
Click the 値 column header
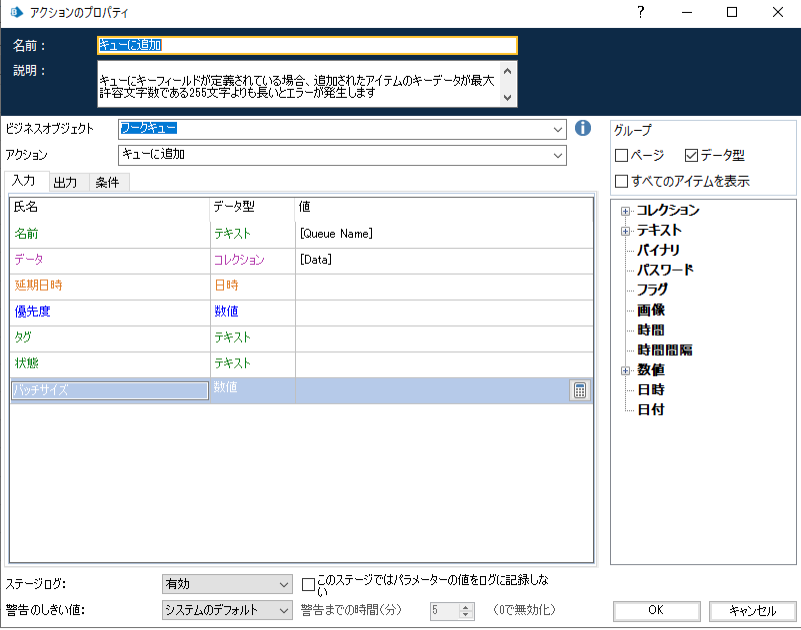(444, 207)
